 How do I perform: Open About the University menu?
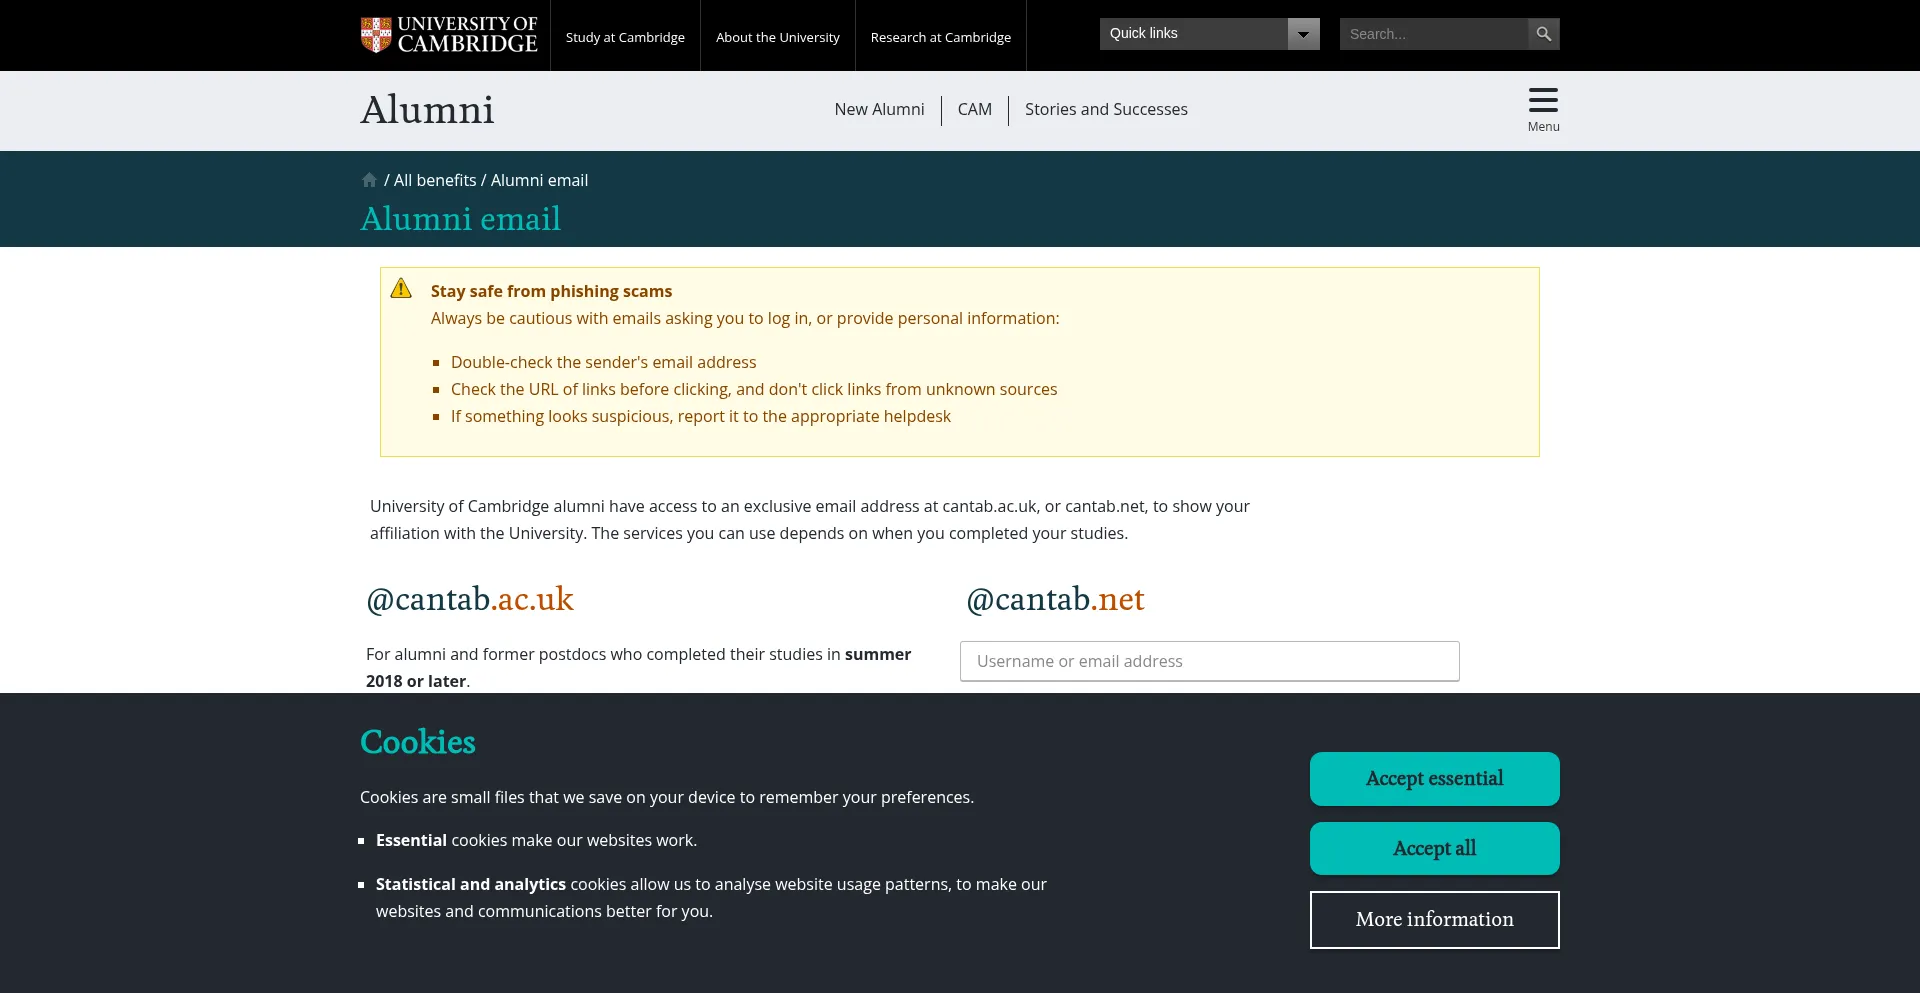point(778,37)
